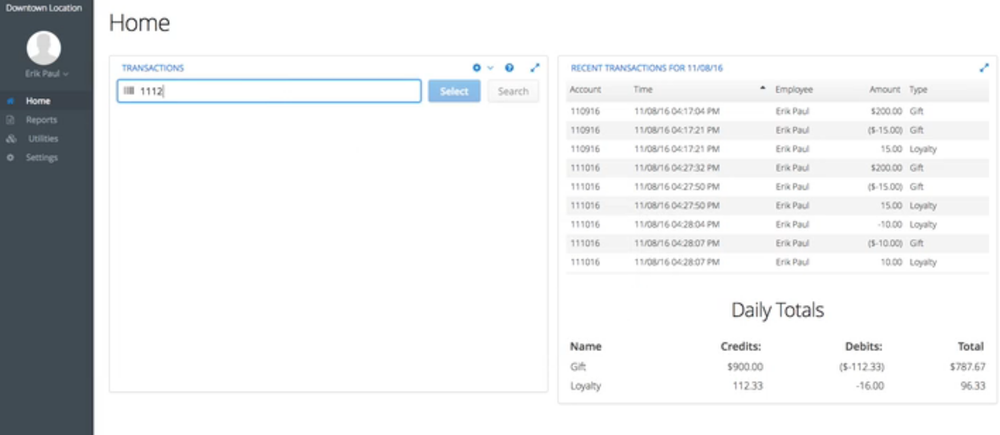Click the ($-10.00) Gift amount
The height and width of the screenshot is (435, 1000).
885,243
